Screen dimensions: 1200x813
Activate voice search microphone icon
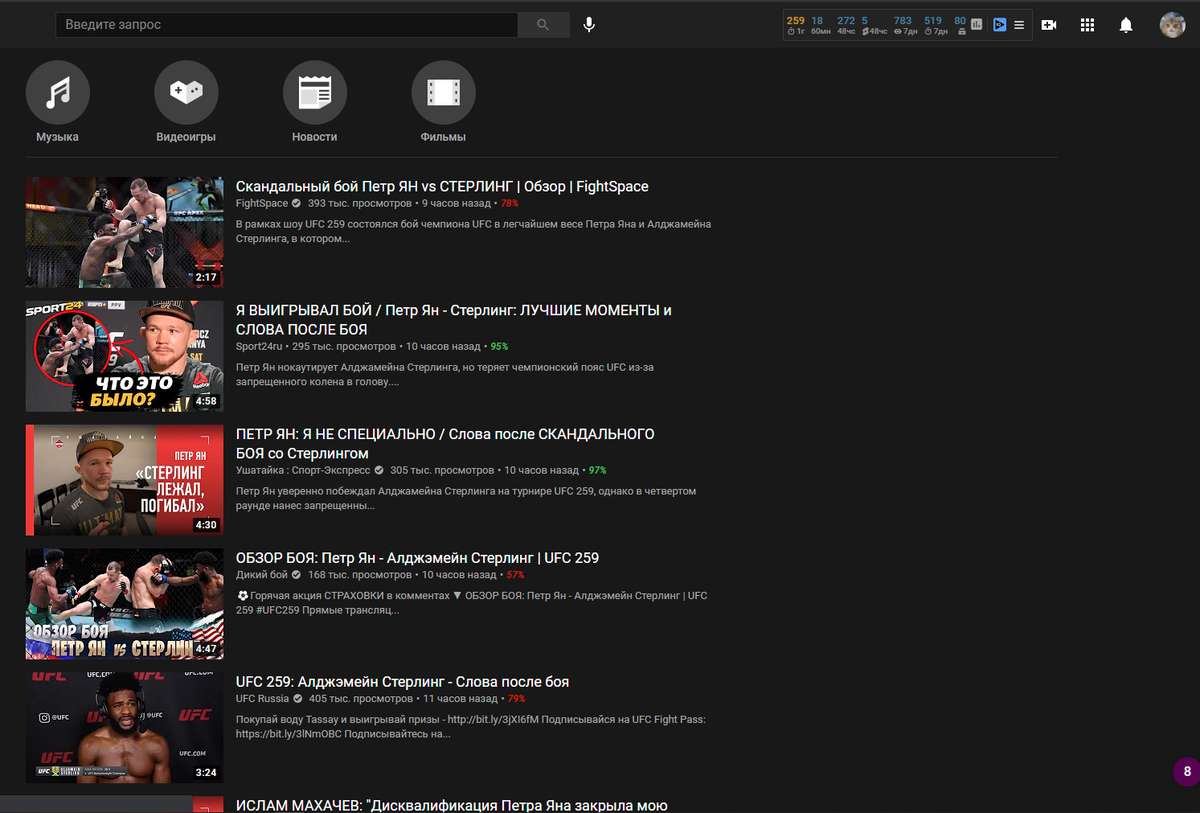589,24
